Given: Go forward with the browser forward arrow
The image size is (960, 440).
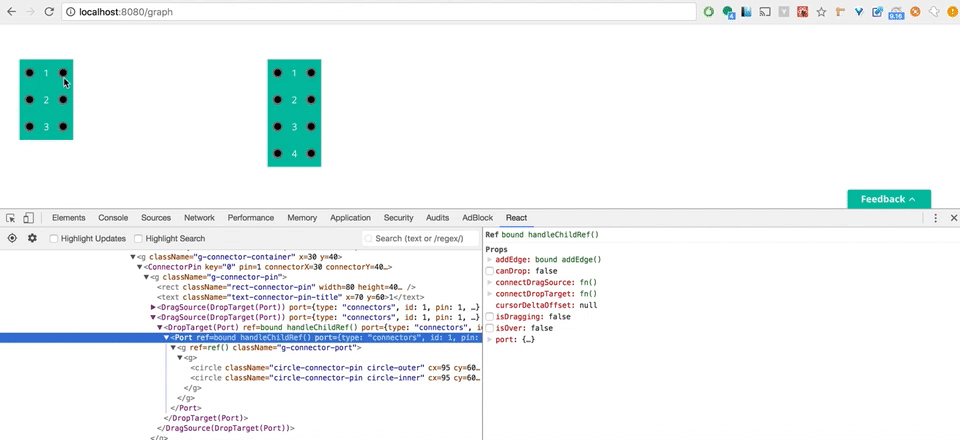Looking at the screenshot, I should (x=30, y=12).
